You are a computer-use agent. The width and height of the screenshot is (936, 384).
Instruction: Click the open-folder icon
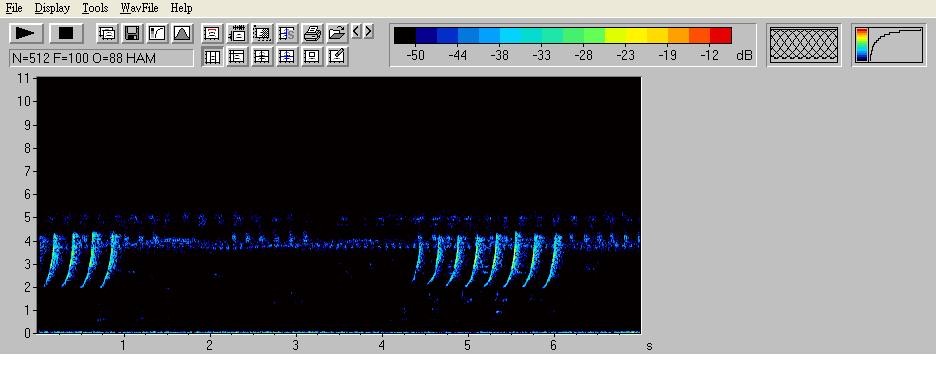[337, 33]
